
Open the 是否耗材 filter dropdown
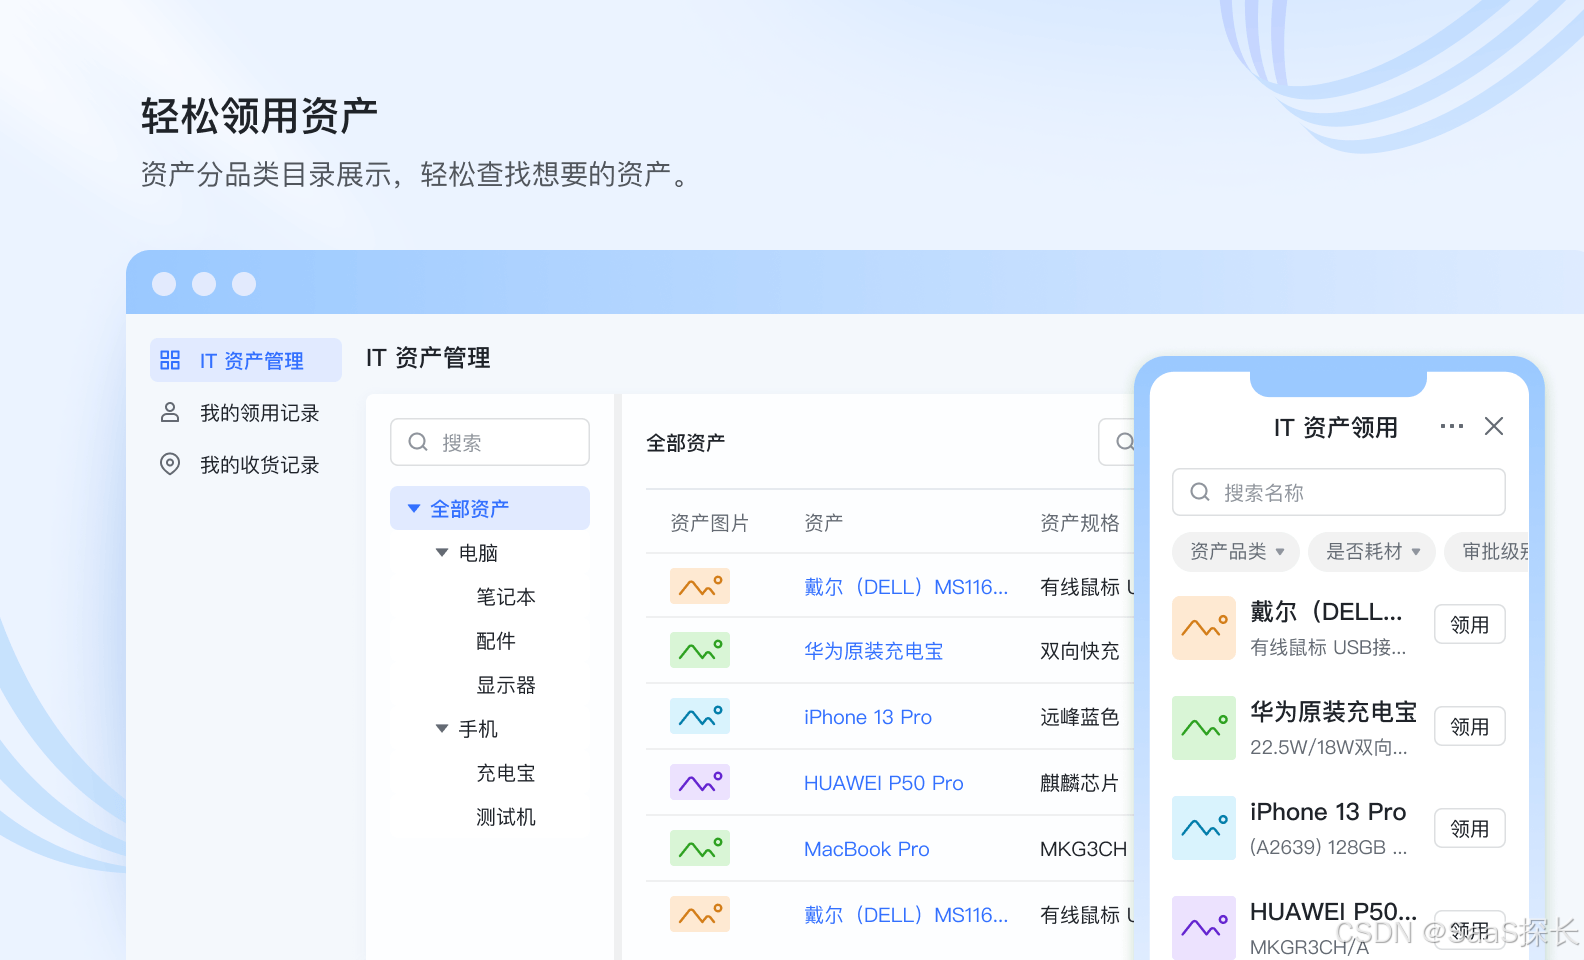click(1372, 551)
